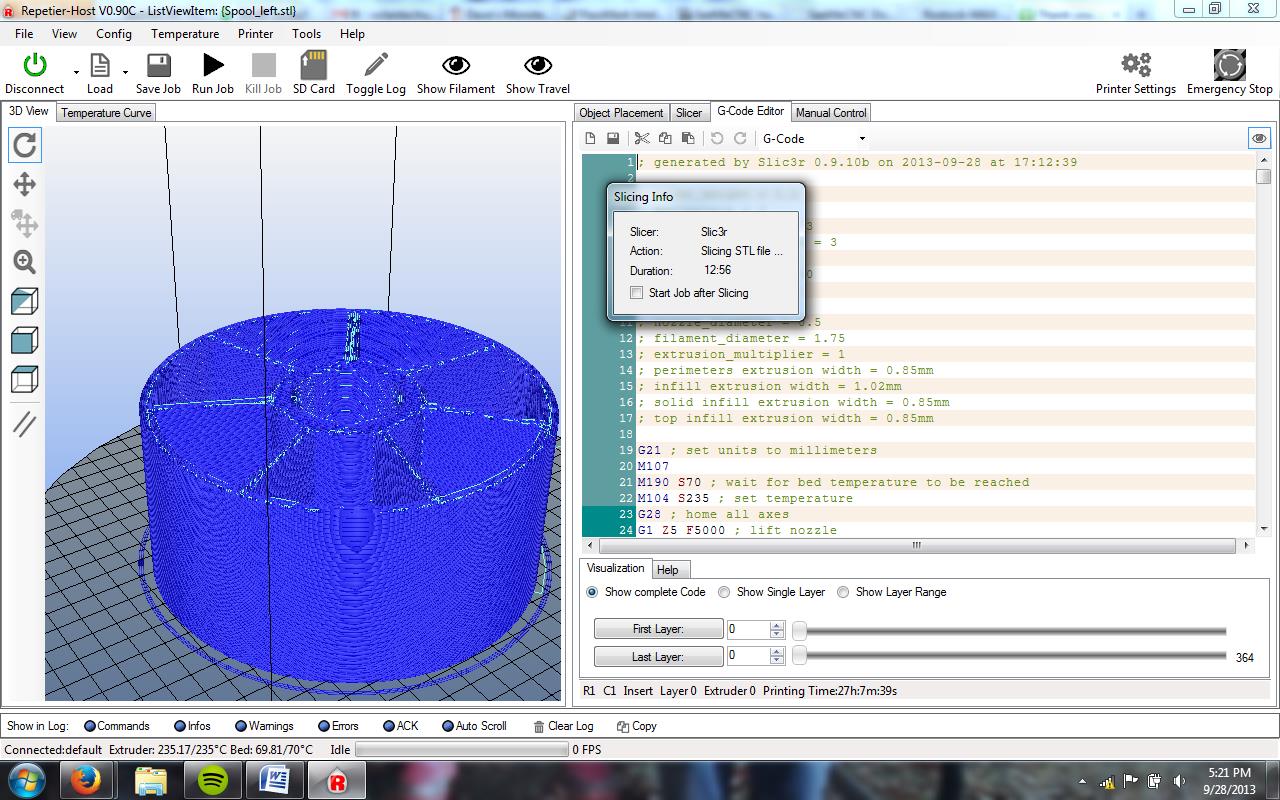The width and height of the screenshot is (1280, 800).
Task: Switch to the Manual Control tab
Action: [831, 113]
